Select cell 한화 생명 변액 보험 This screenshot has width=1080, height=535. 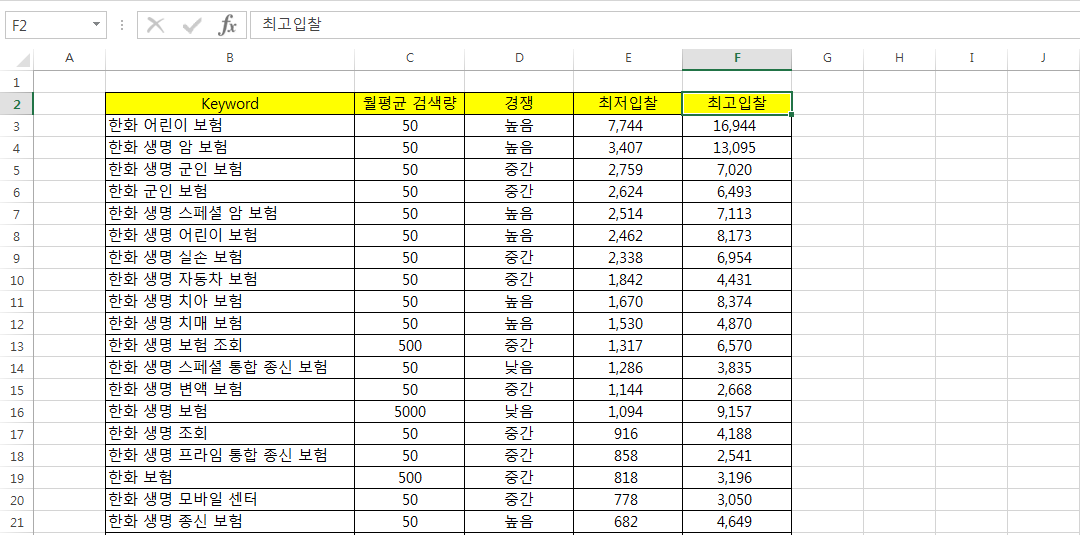230,390
